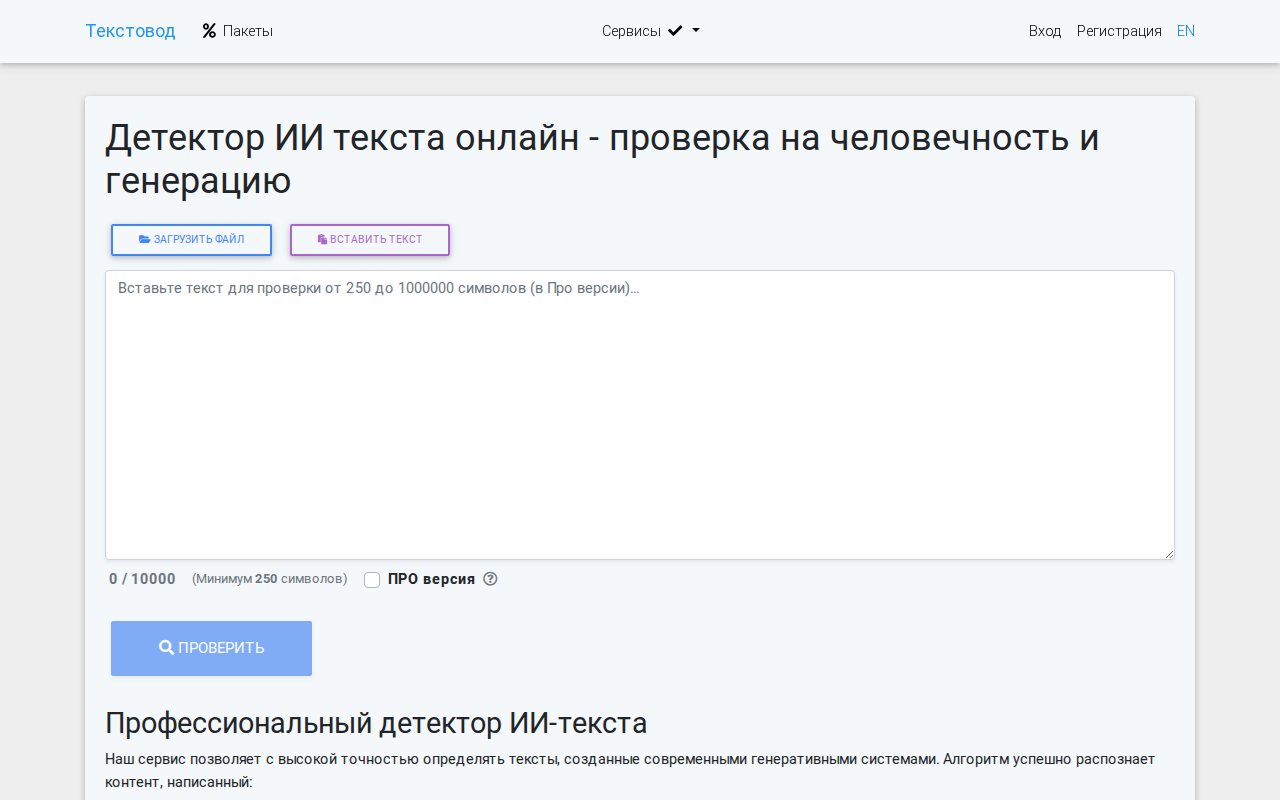Click the folder icon in Загрузить файл
This screenshot has height=800, width=1280.
point(144,240)
